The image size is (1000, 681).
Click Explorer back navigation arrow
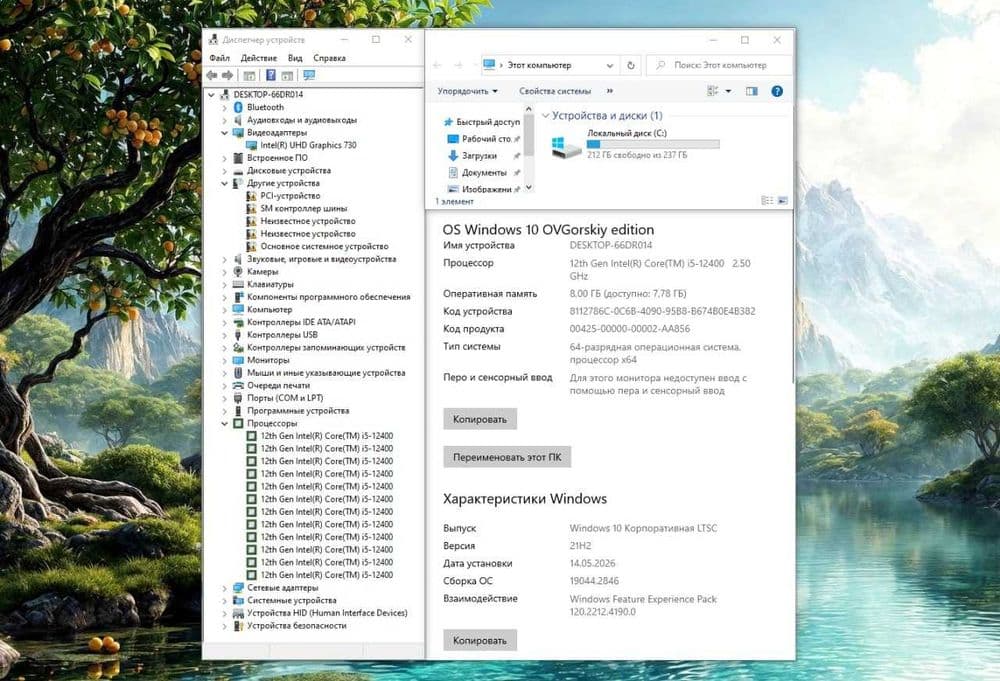click(437, 65)
